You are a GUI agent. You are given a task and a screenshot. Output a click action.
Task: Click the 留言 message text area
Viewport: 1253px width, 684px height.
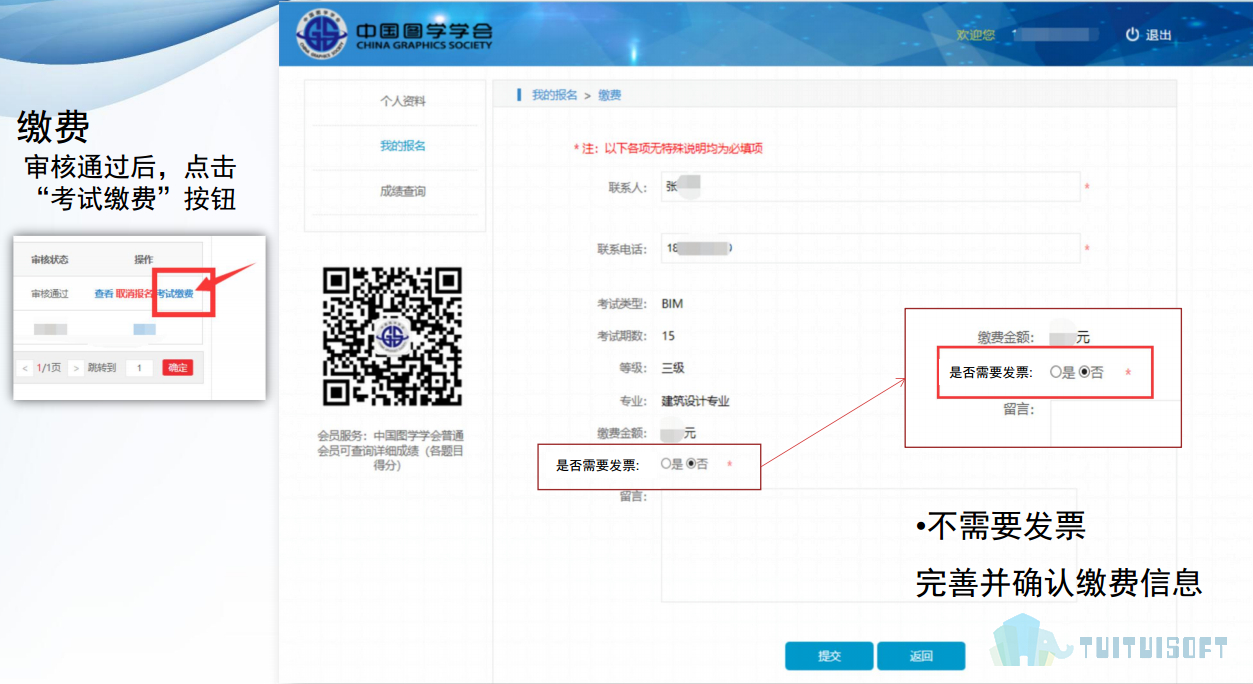tap(869, 545)
